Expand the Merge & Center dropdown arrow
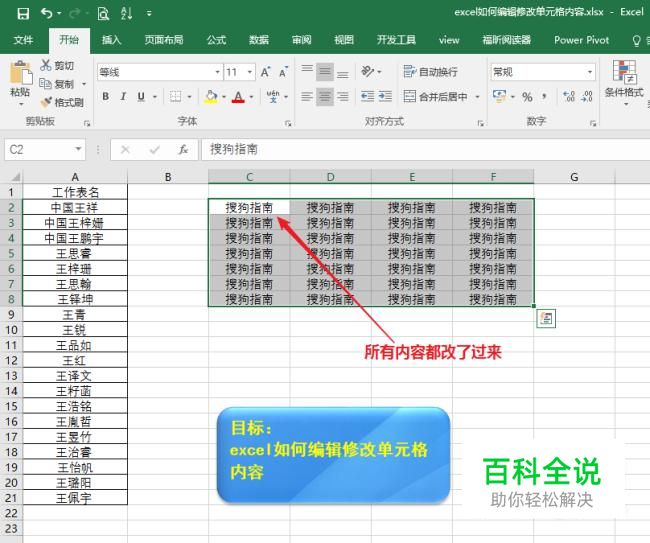The height and width of the screenshot is (543, 650). coord(477,97)
